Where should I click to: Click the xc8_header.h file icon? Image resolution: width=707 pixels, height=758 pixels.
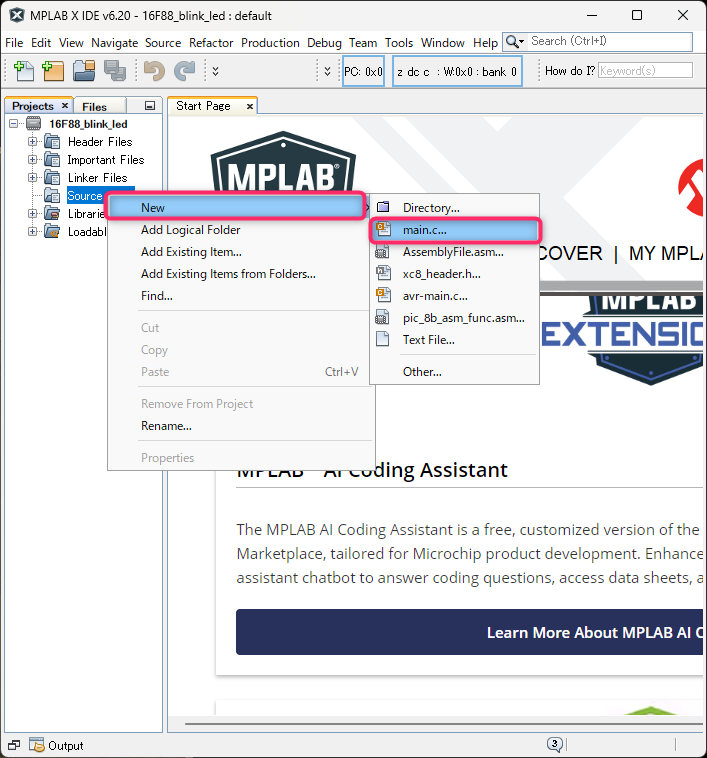[x=383, y=273]
